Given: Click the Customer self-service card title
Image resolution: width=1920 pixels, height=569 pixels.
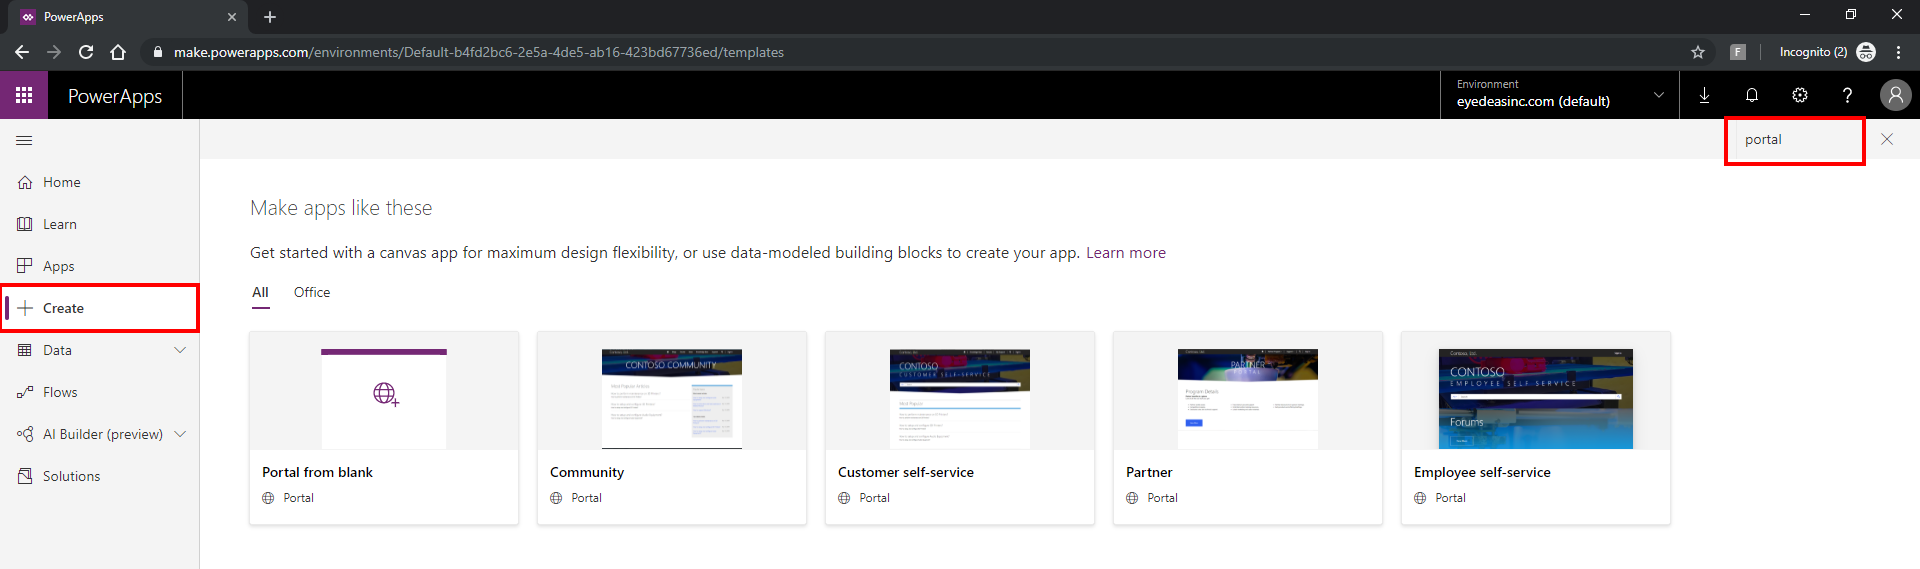Looking at the screenshot, I should coord(906,472).
